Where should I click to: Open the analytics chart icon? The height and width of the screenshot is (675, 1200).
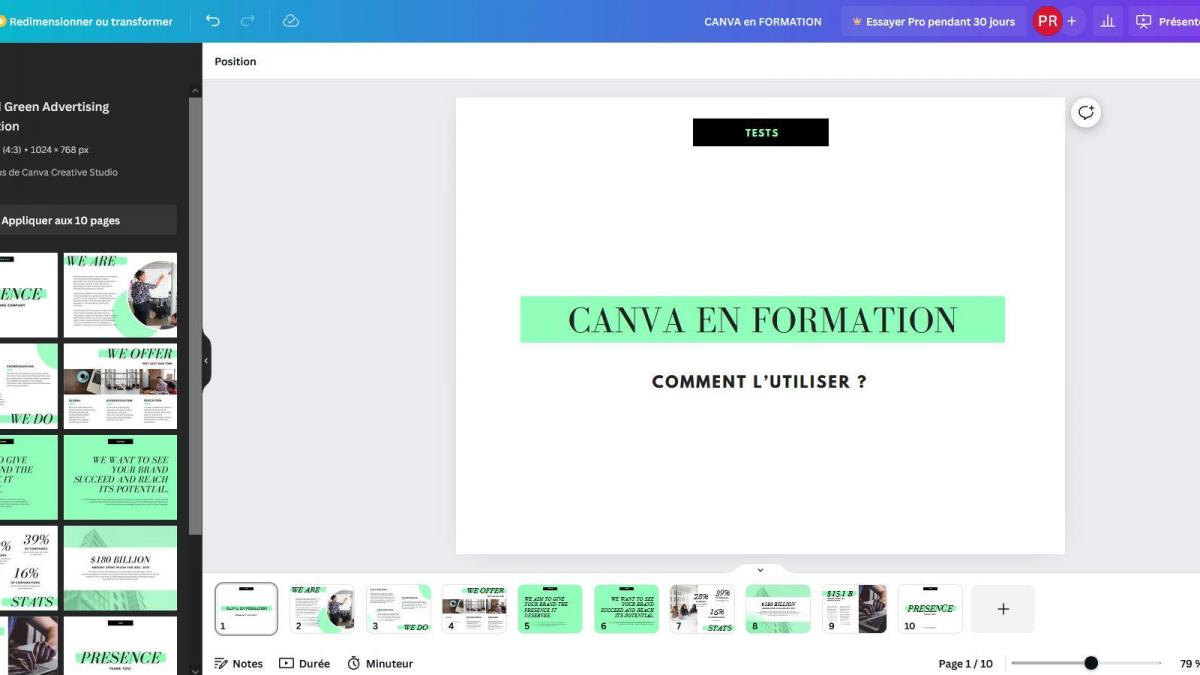[1107, 21]
